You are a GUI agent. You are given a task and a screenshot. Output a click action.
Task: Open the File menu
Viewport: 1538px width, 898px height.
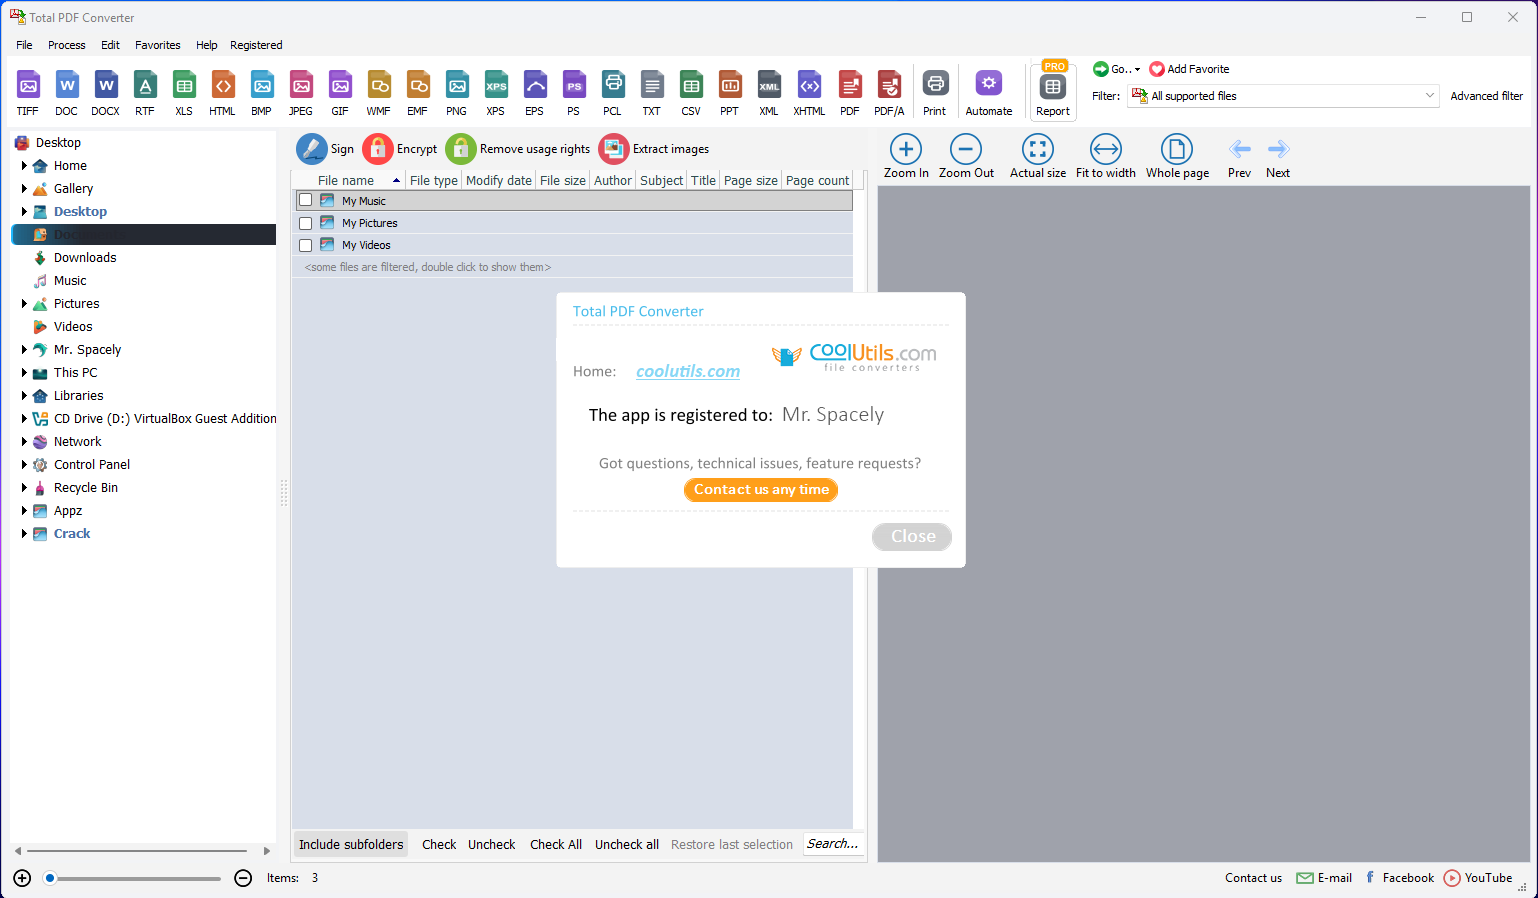point(25,45)
